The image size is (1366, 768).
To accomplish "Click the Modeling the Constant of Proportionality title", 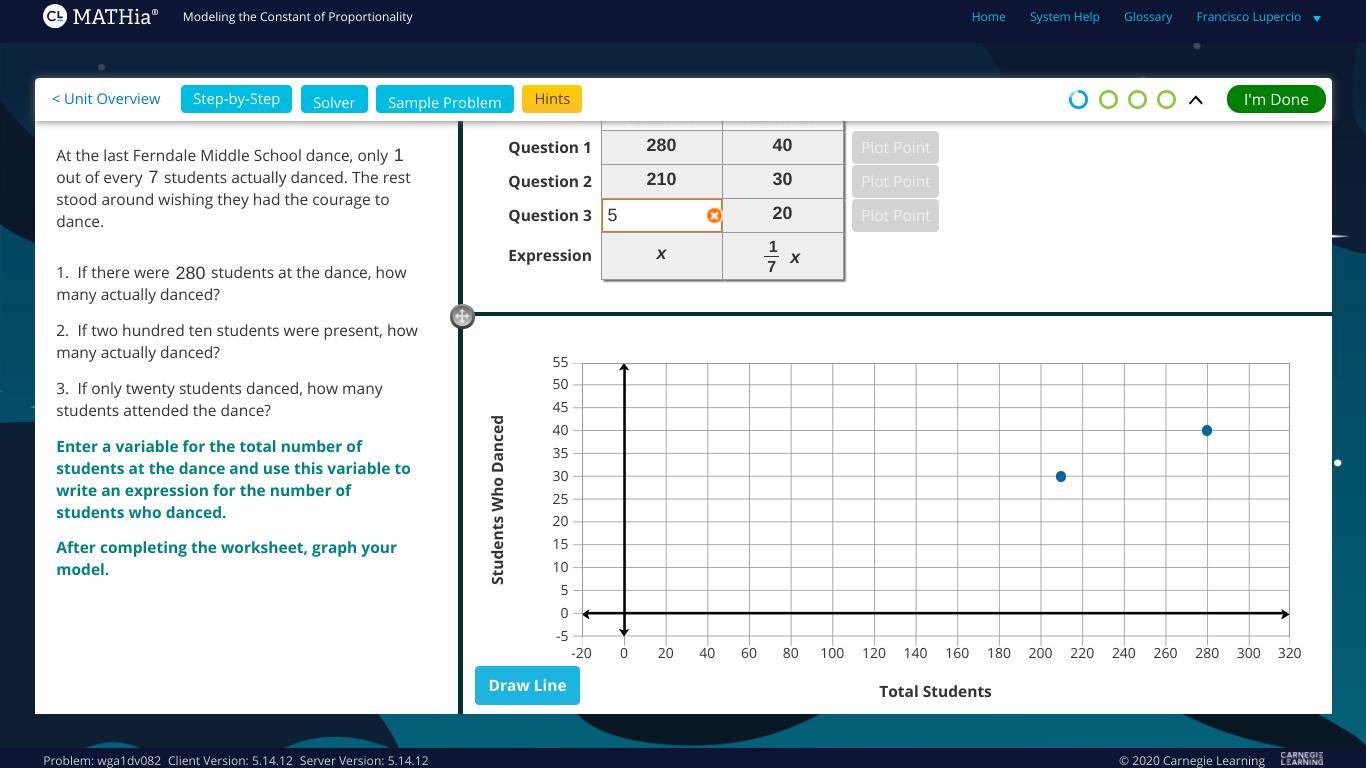I will [x=297, y=17].
